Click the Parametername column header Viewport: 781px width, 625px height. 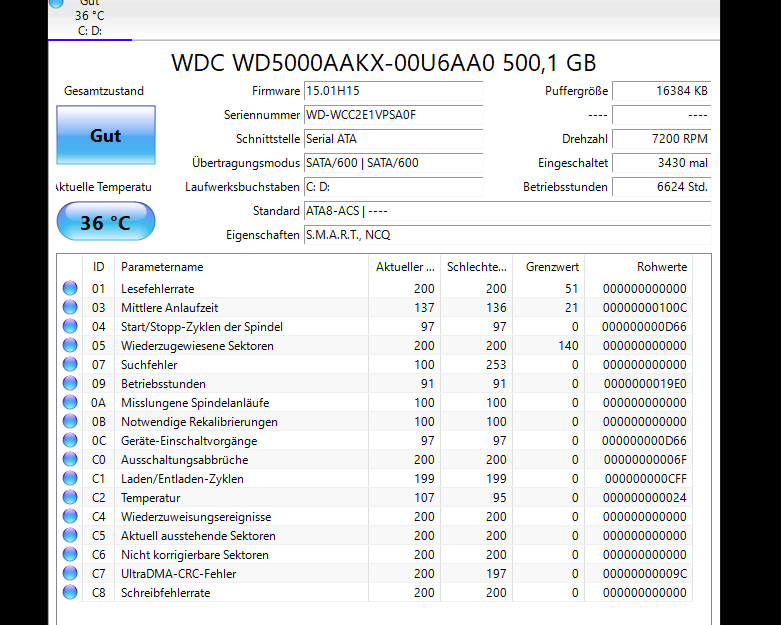point(242,267)
